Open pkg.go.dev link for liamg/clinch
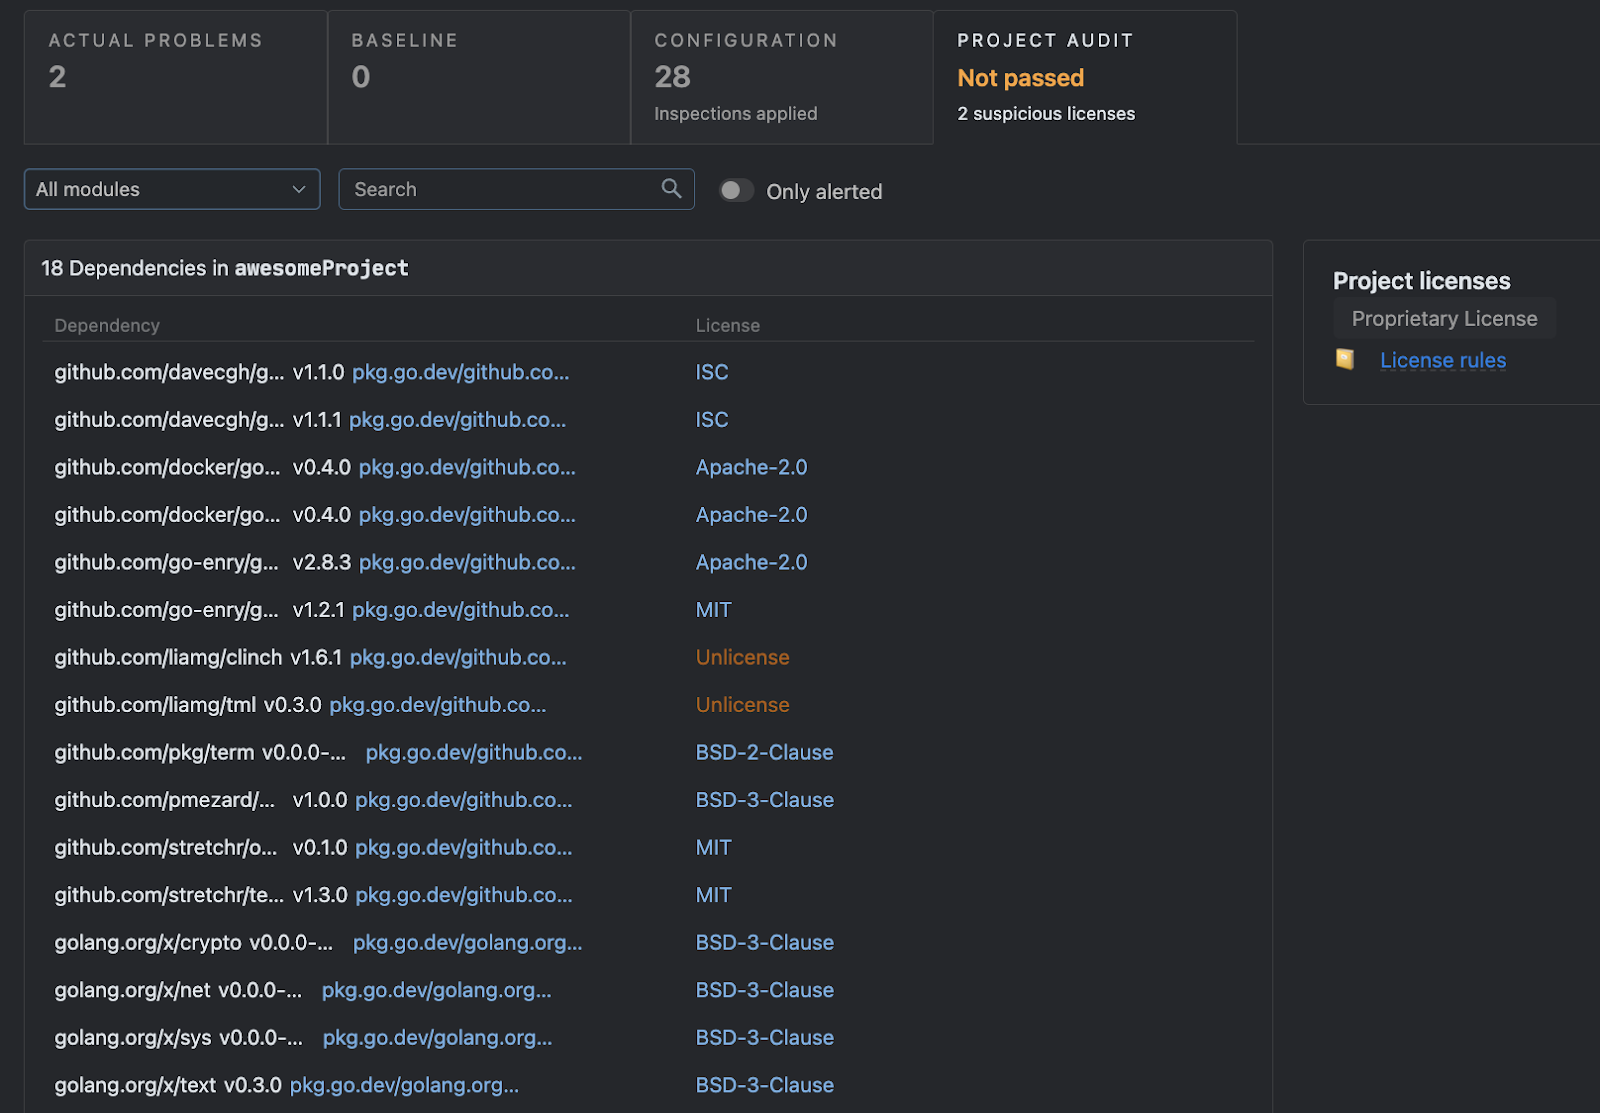This screenshot has width=1600, height=1113. (x=458, y=657)
